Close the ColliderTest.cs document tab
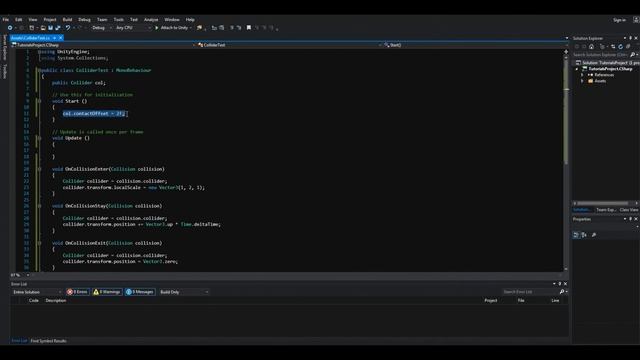640x360 pixels. (x=60, y=38)
